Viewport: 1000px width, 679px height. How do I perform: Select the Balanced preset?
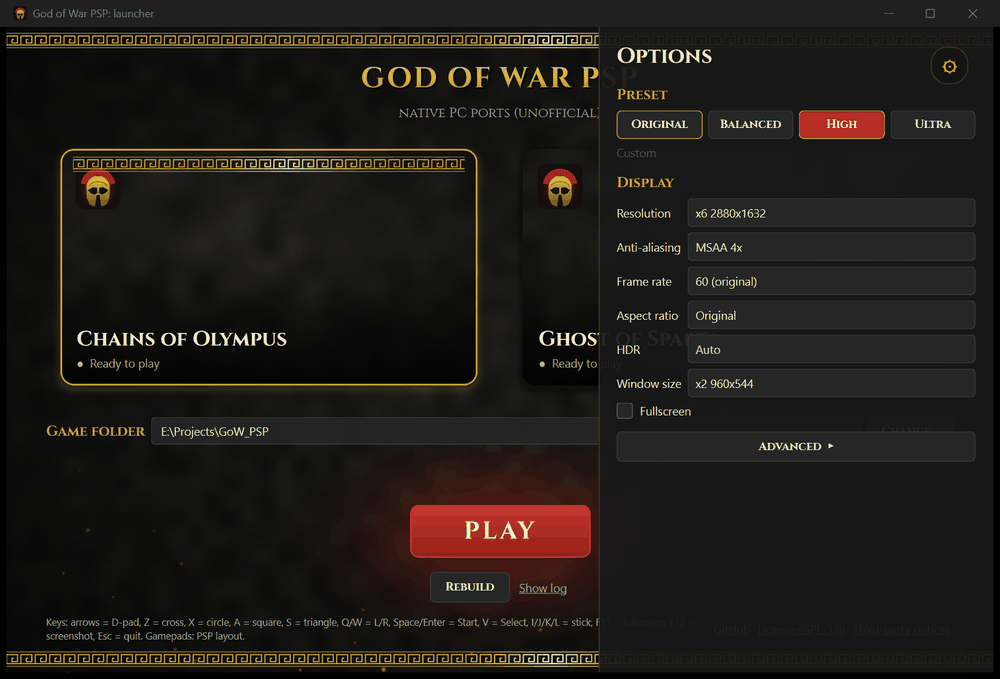click(x=751, y=124)
